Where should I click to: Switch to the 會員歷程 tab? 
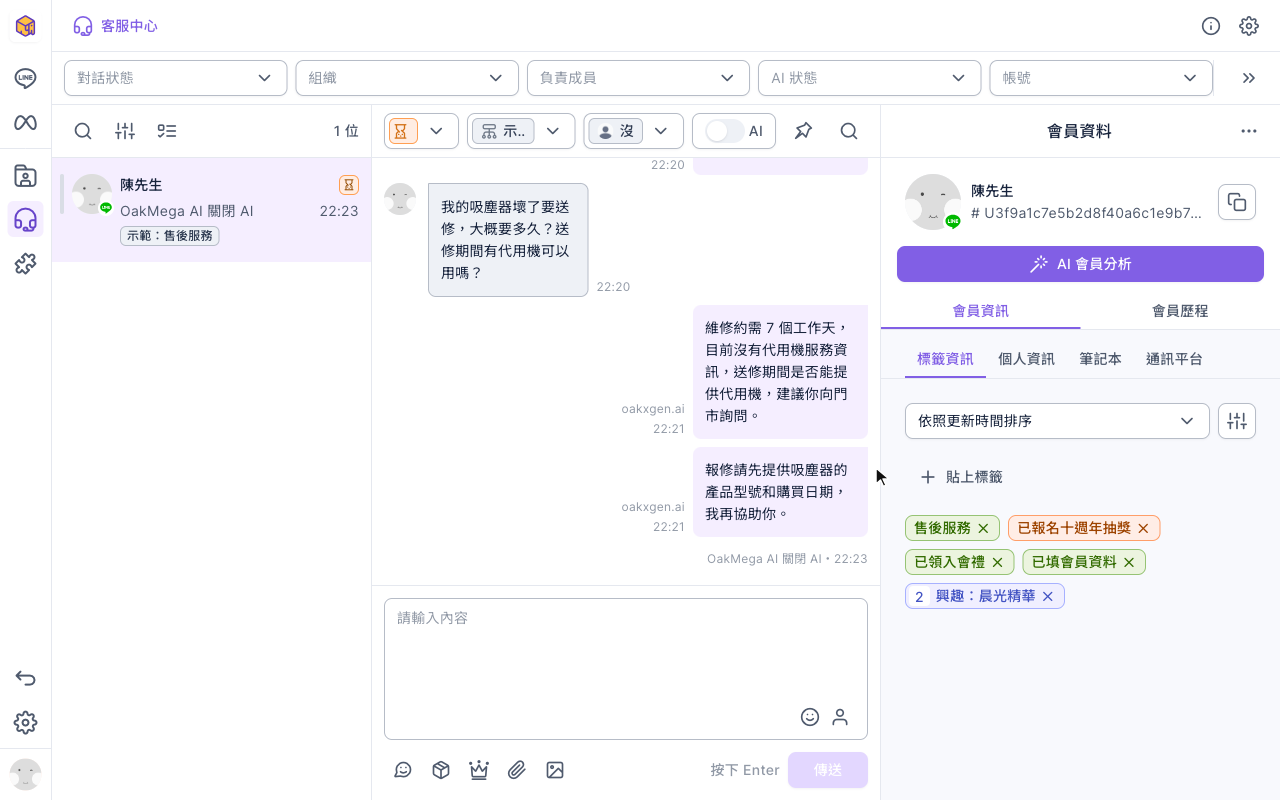pyautogui.click(x=1180, y=311)
